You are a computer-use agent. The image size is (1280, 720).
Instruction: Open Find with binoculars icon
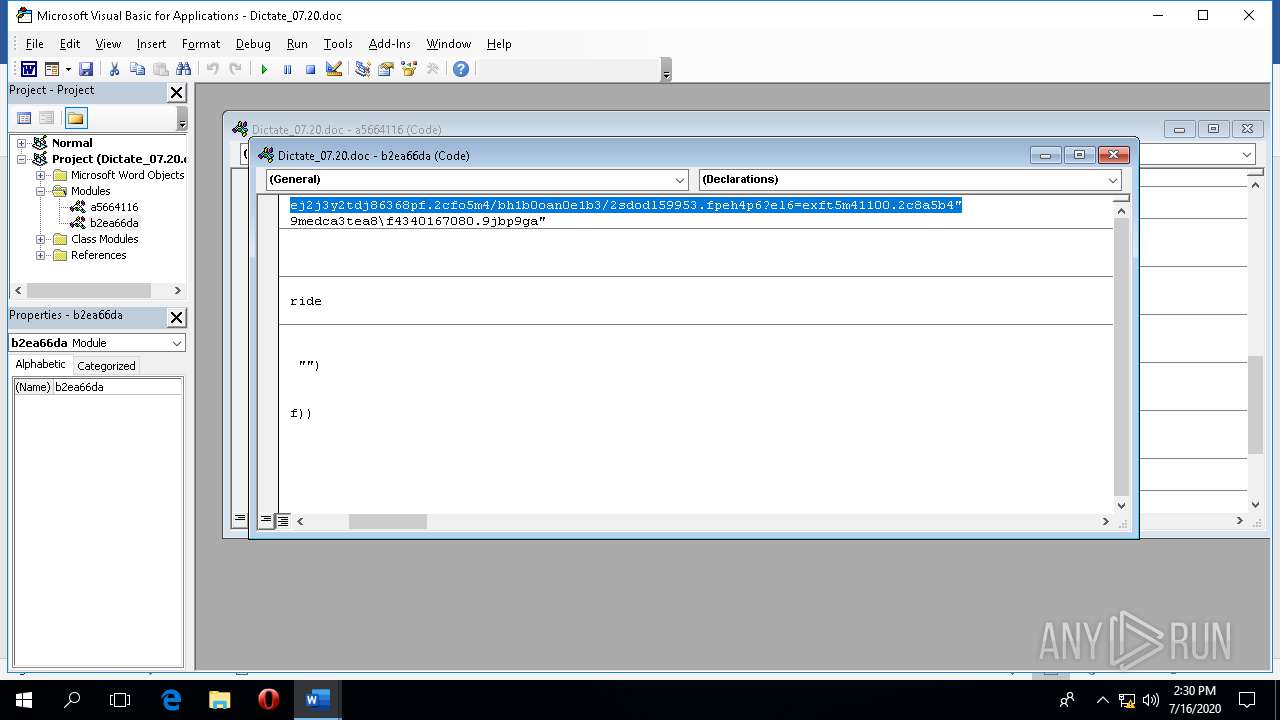[183, 69]
